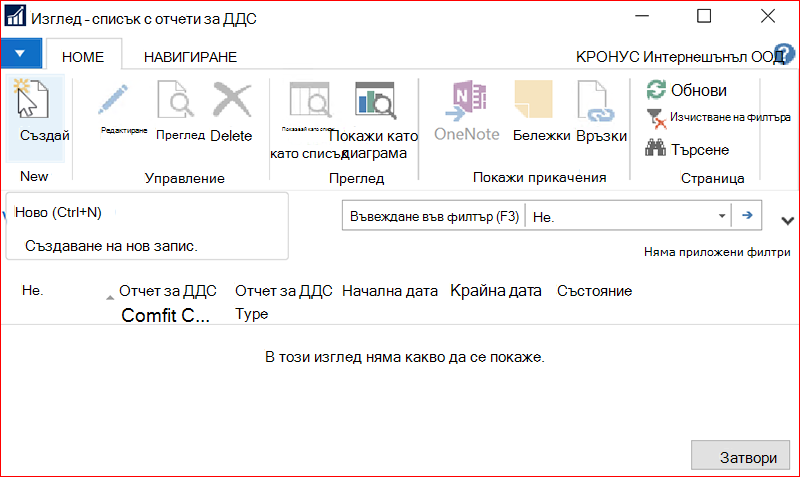Sort by Начална дата column header
The height and width of the screenshot is (477, 800).
[x=390, y=291]
